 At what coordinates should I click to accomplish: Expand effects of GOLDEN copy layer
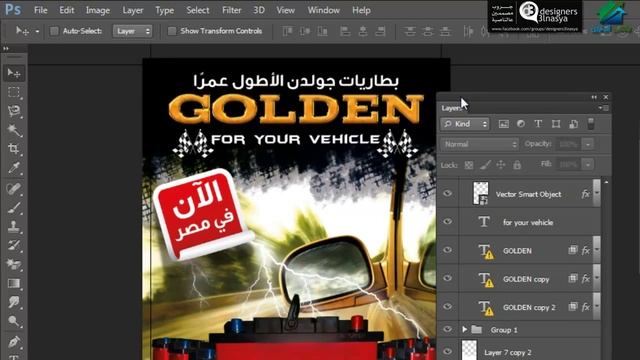(x=597, y=278)
